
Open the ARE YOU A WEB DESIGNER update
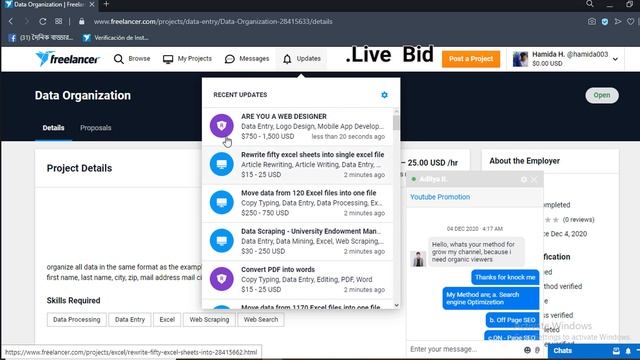[x=297, y=126]
